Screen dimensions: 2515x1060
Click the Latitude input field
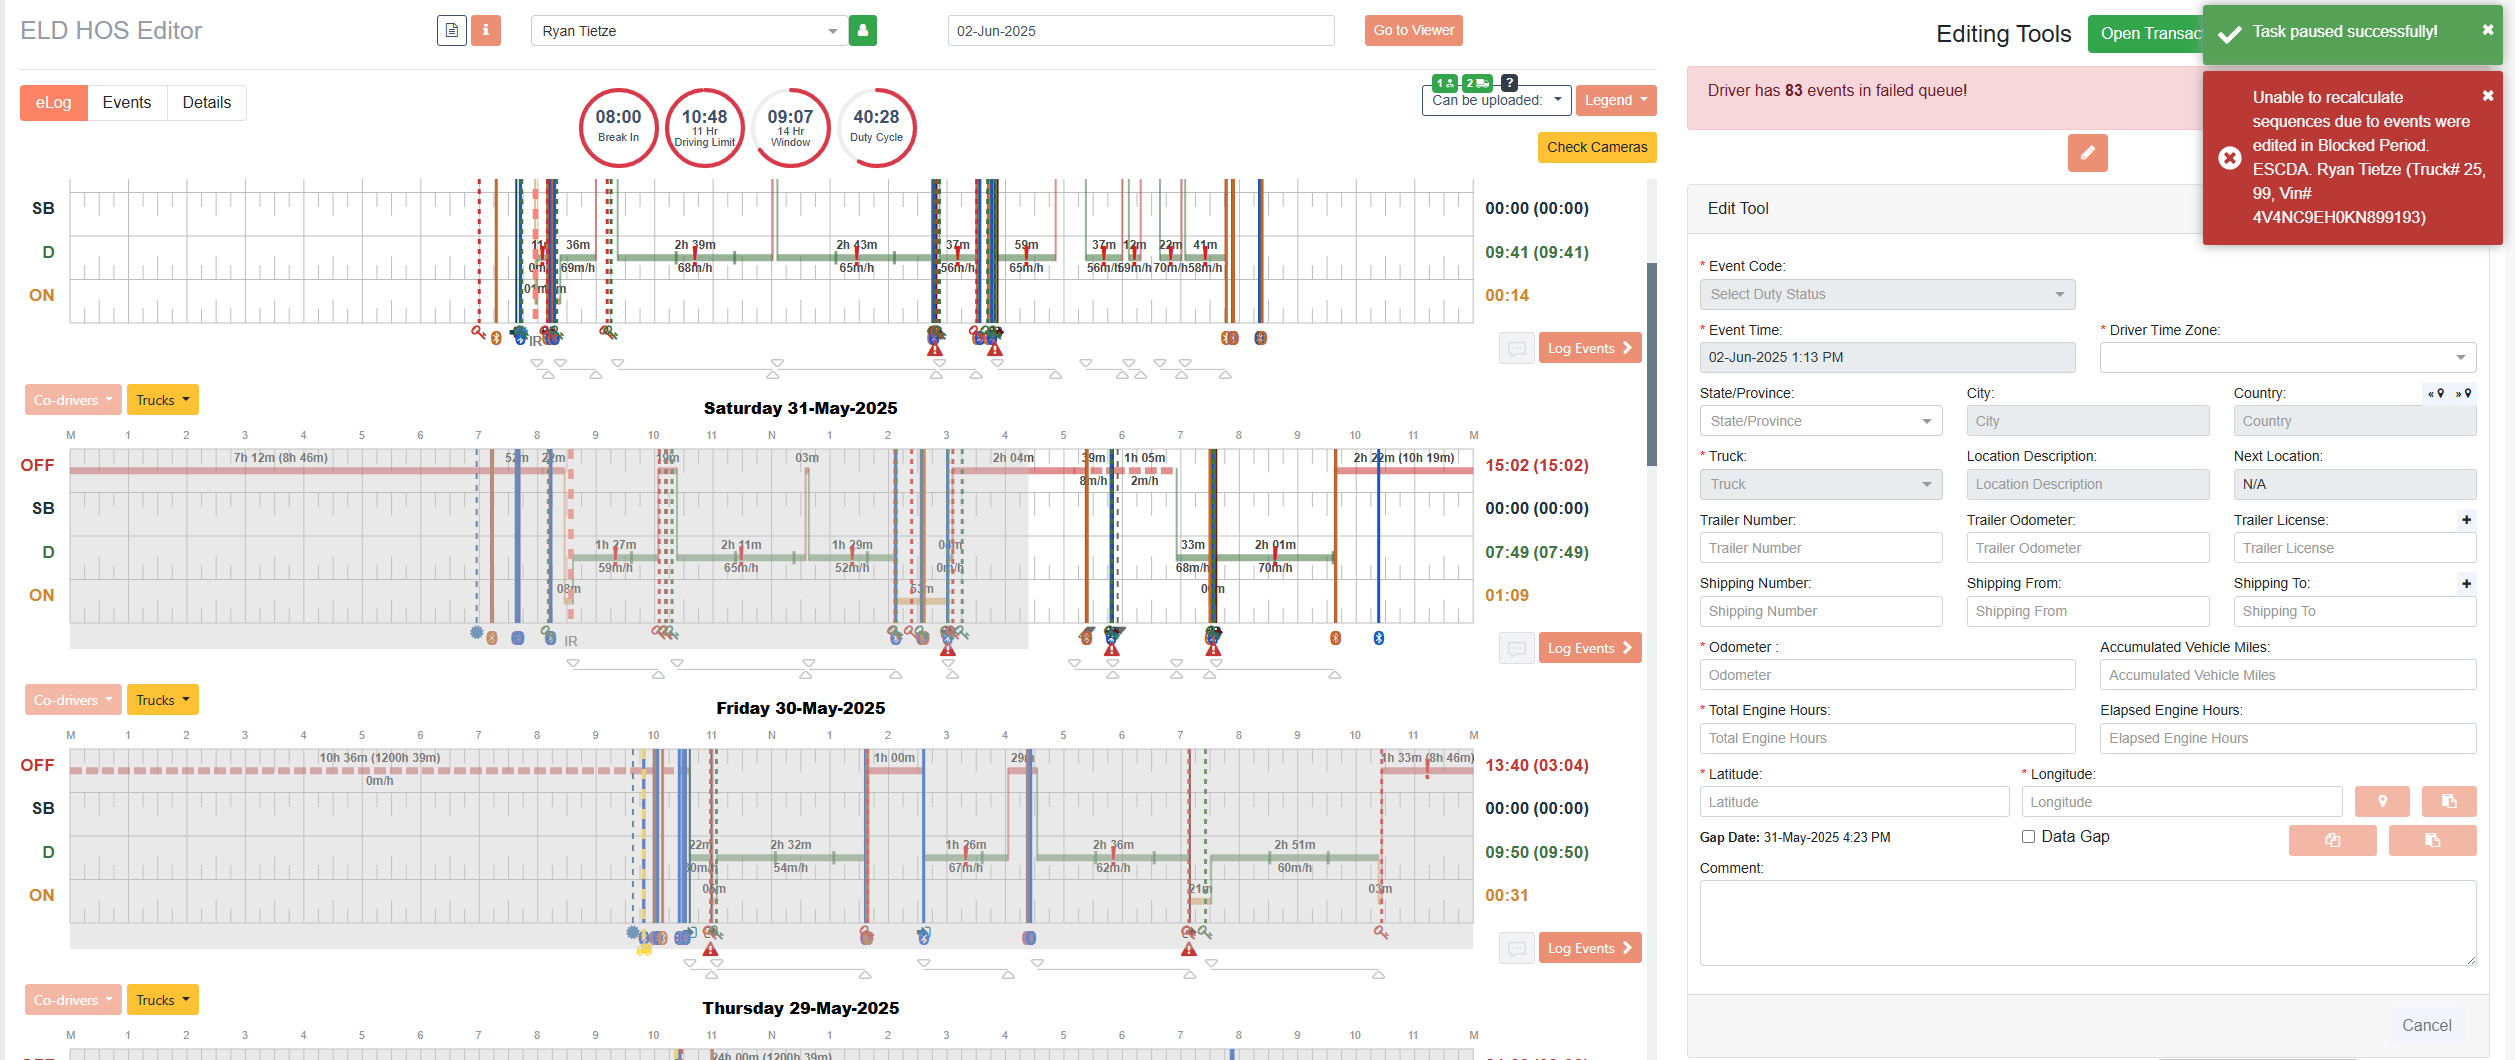(1854, 802)
